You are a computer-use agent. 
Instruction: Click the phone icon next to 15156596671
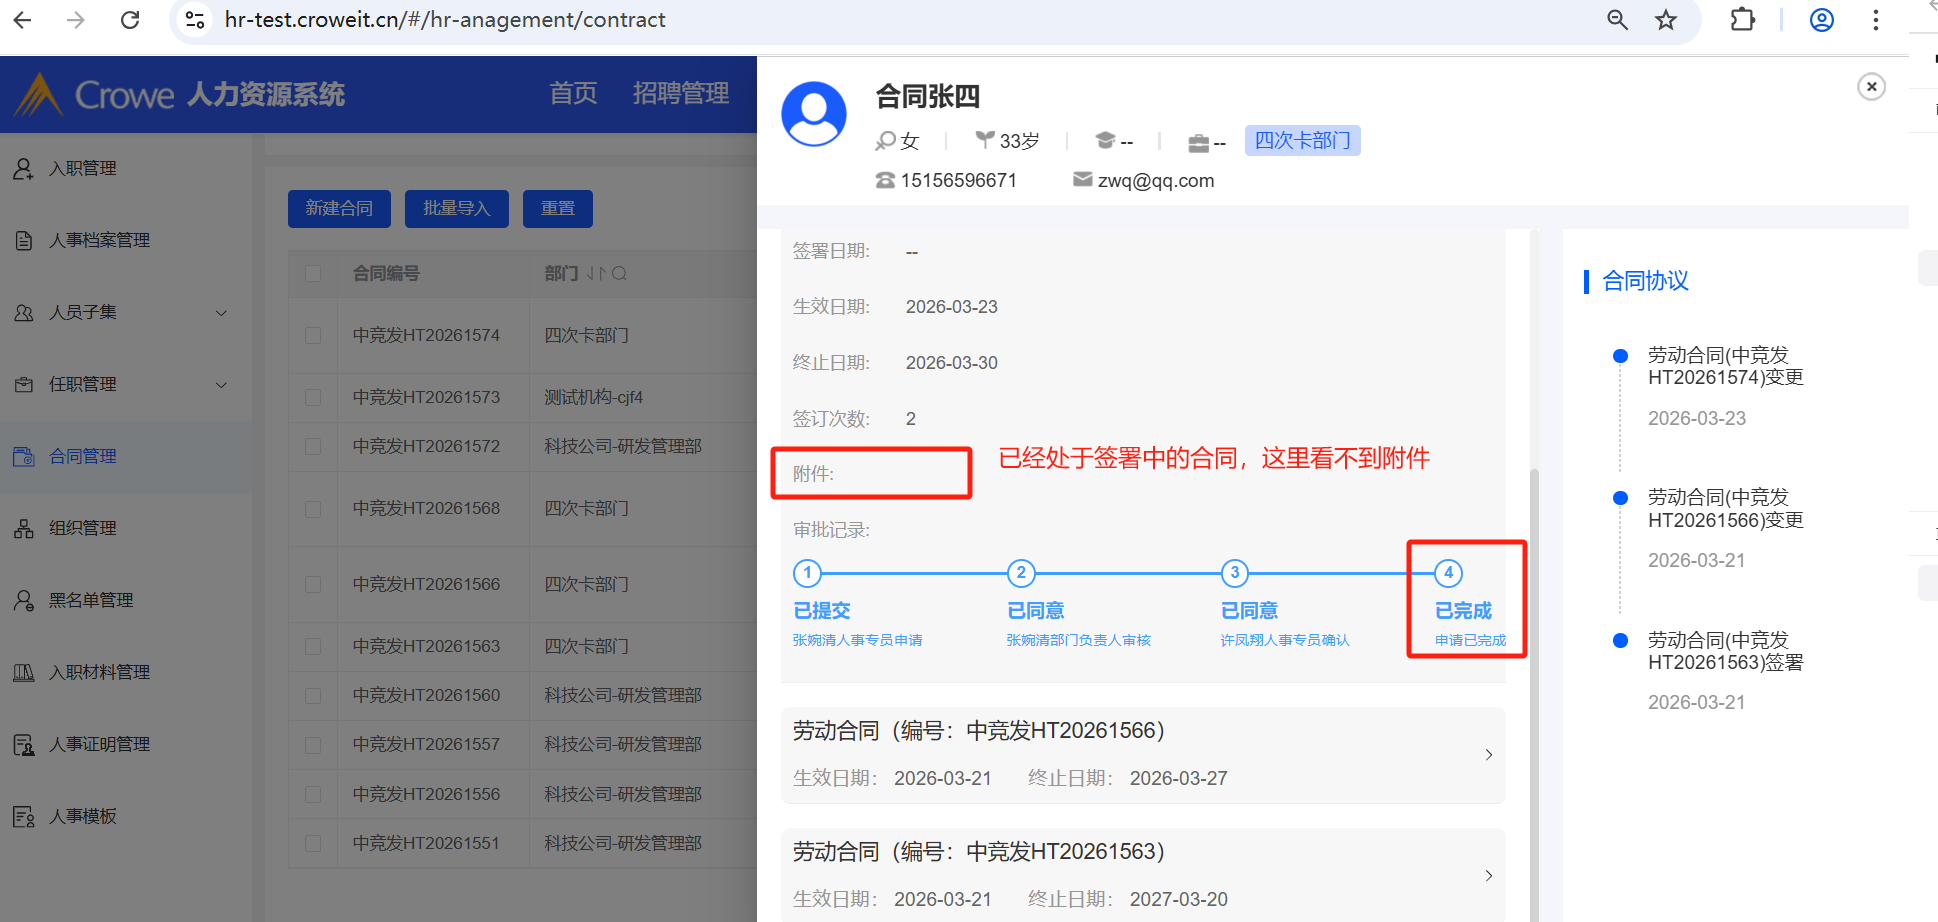point(885,180)
